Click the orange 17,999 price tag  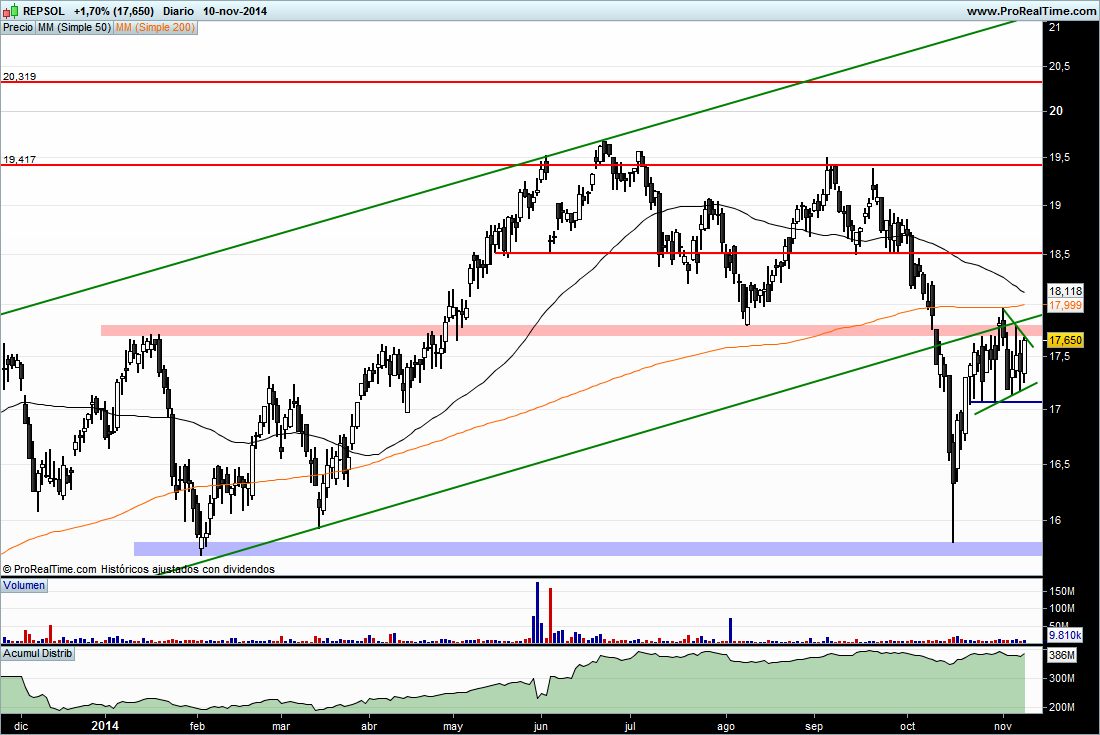click(x=1065, y=305)
